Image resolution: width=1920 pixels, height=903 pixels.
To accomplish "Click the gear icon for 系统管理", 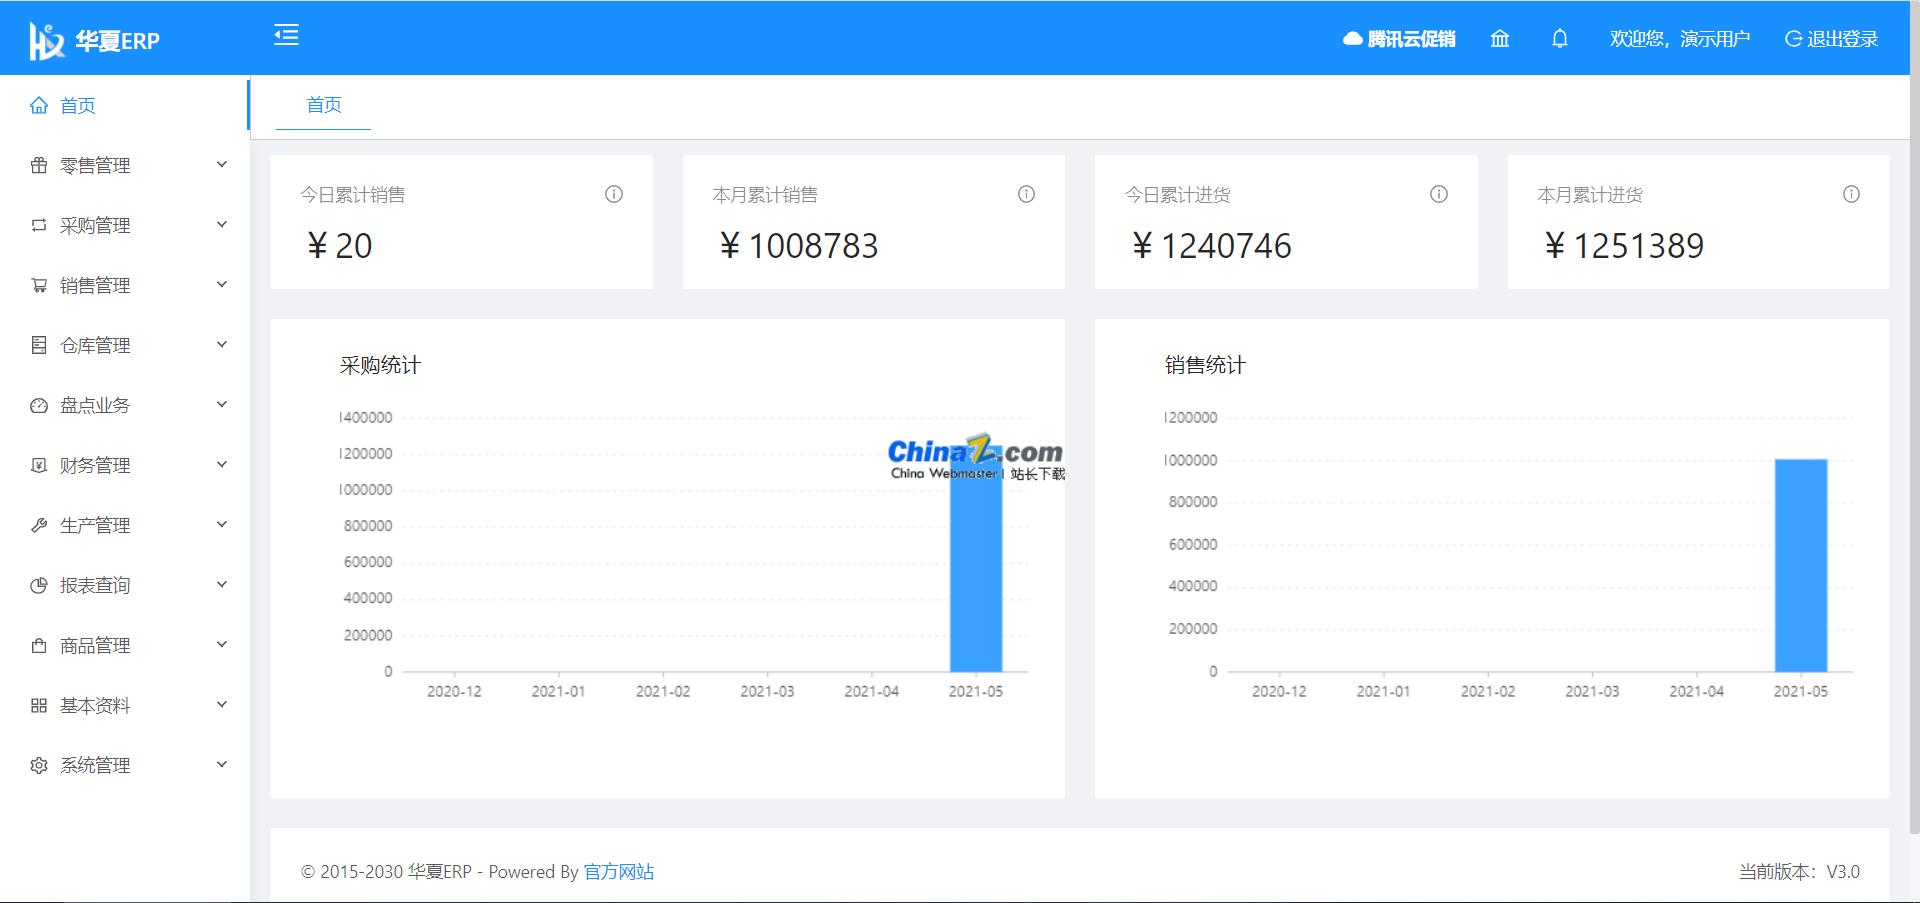I will click(39, 765).
